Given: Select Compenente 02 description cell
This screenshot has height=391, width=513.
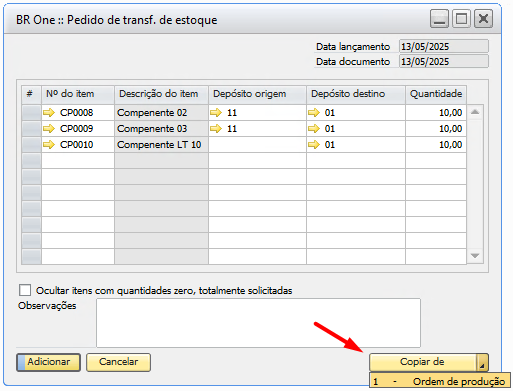Looking at the screenshot, I should pos(162,113).
